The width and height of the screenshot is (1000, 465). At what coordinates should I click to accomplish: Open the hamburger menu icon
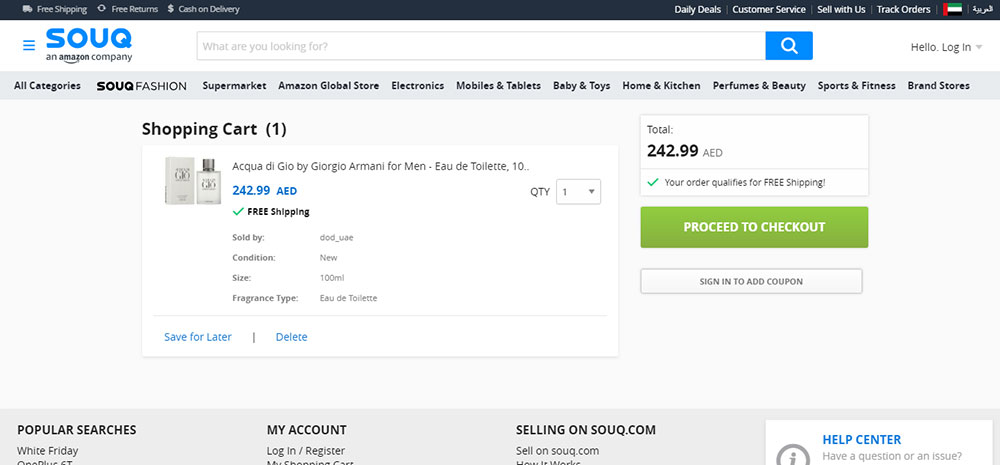point(29,45)
